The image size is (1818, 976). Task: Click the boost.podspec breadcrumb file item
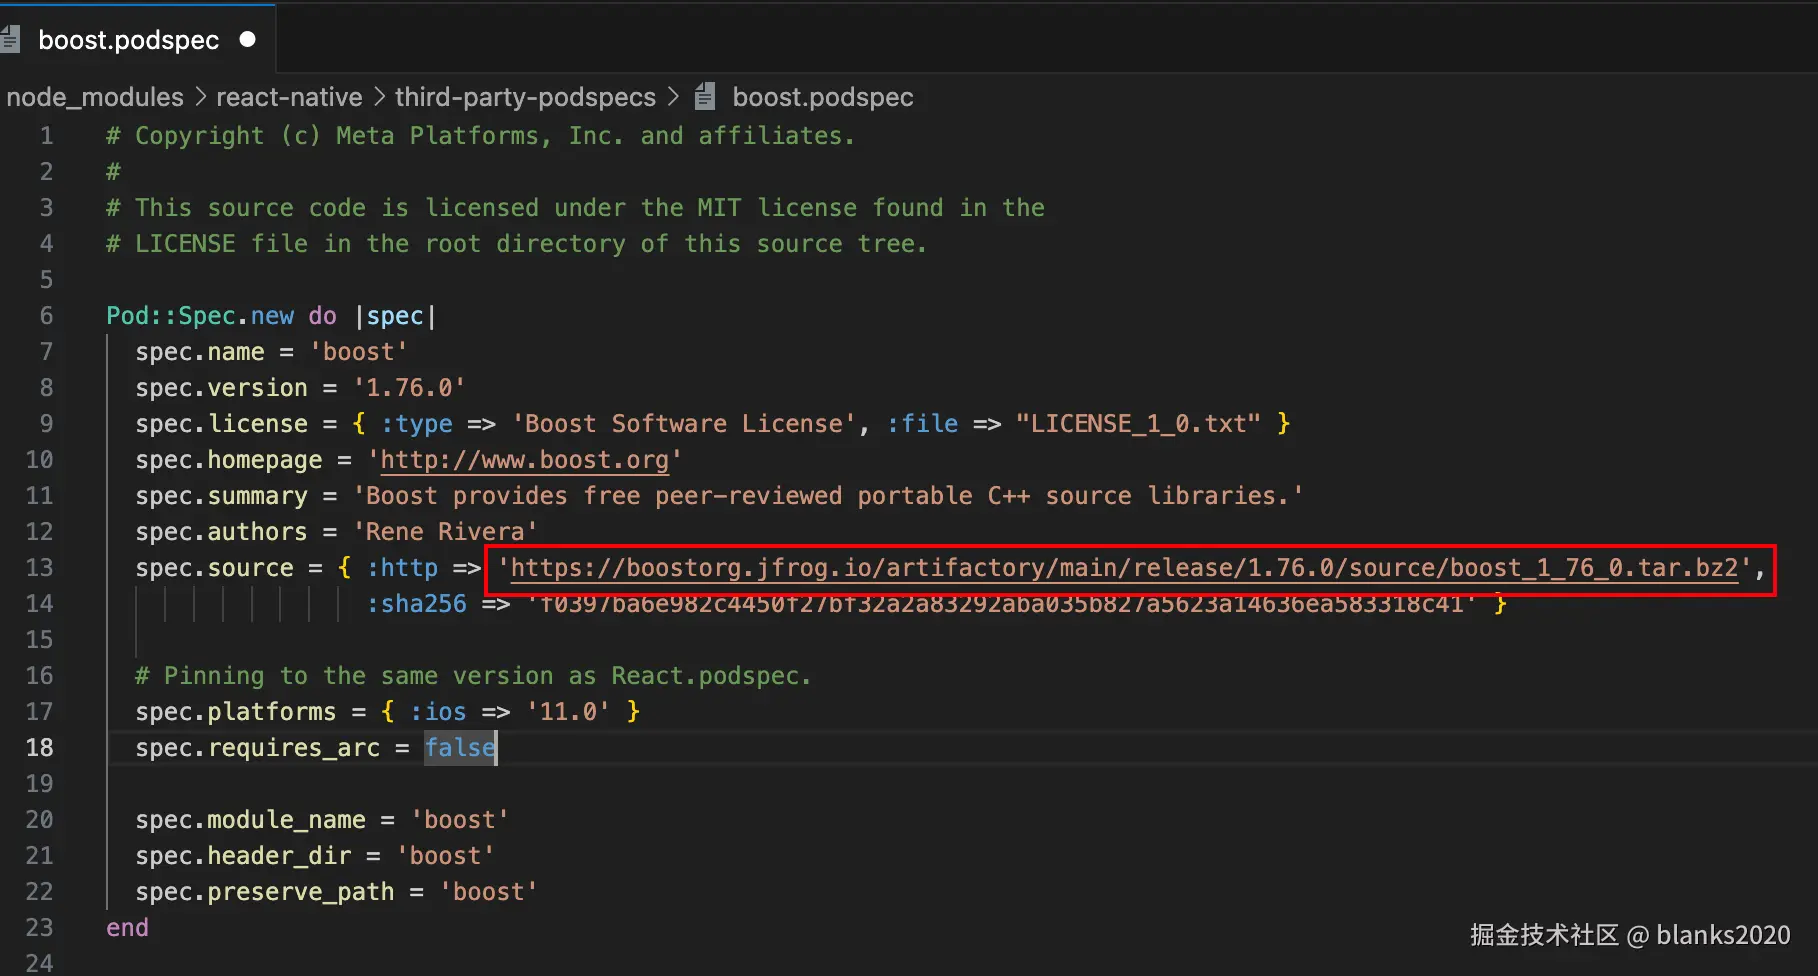(822, 97)
